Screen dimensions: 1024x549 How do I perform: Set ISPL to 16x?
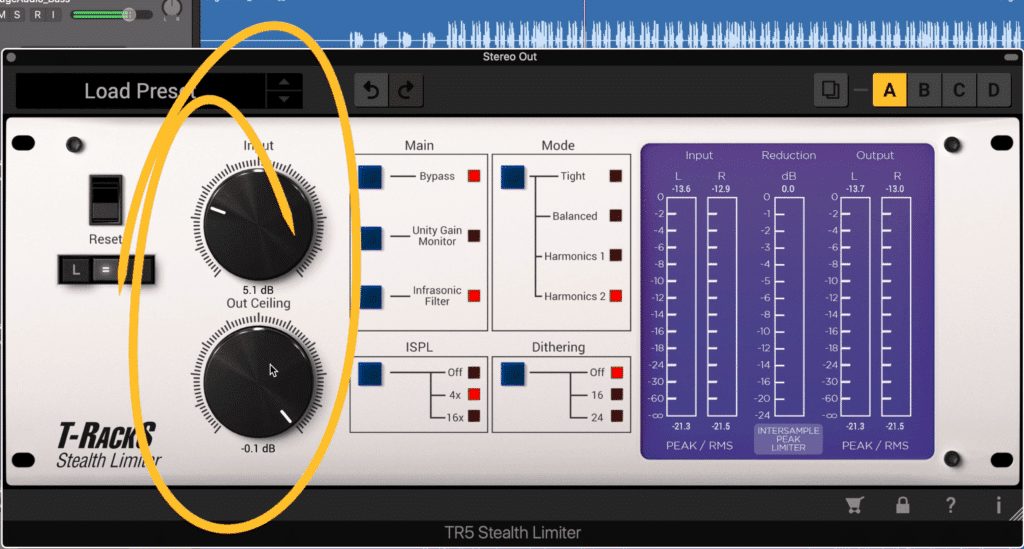[474, 416]
